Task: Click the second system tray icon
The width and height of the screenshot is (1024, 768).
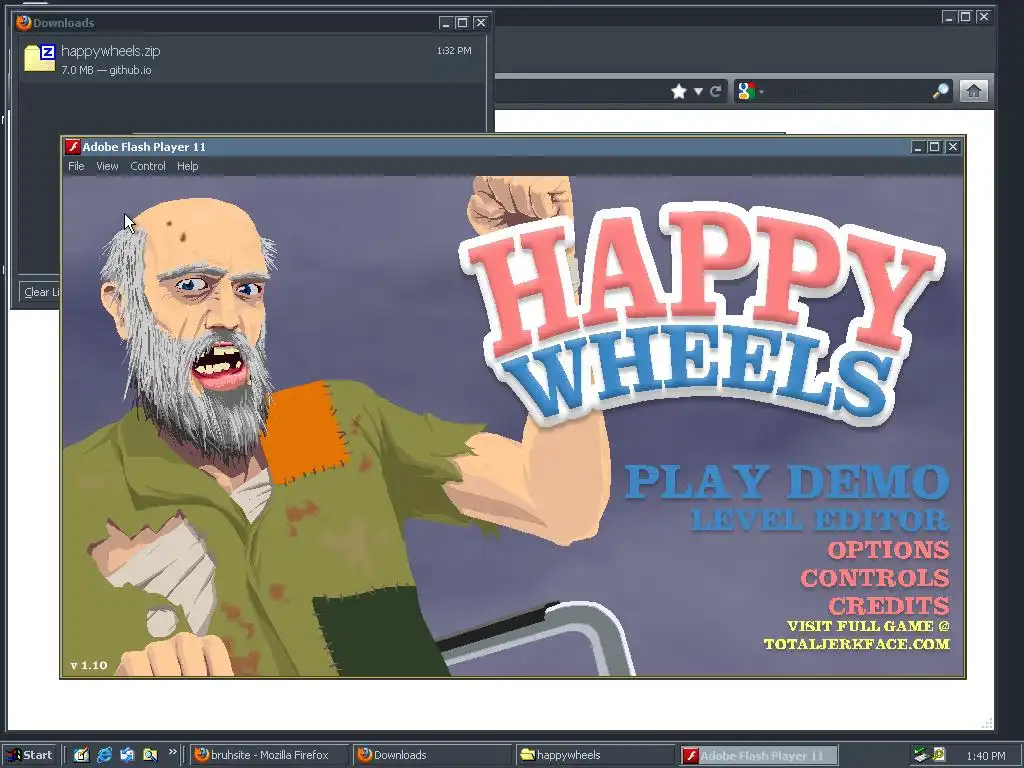Action: click(x=938, y=754)
